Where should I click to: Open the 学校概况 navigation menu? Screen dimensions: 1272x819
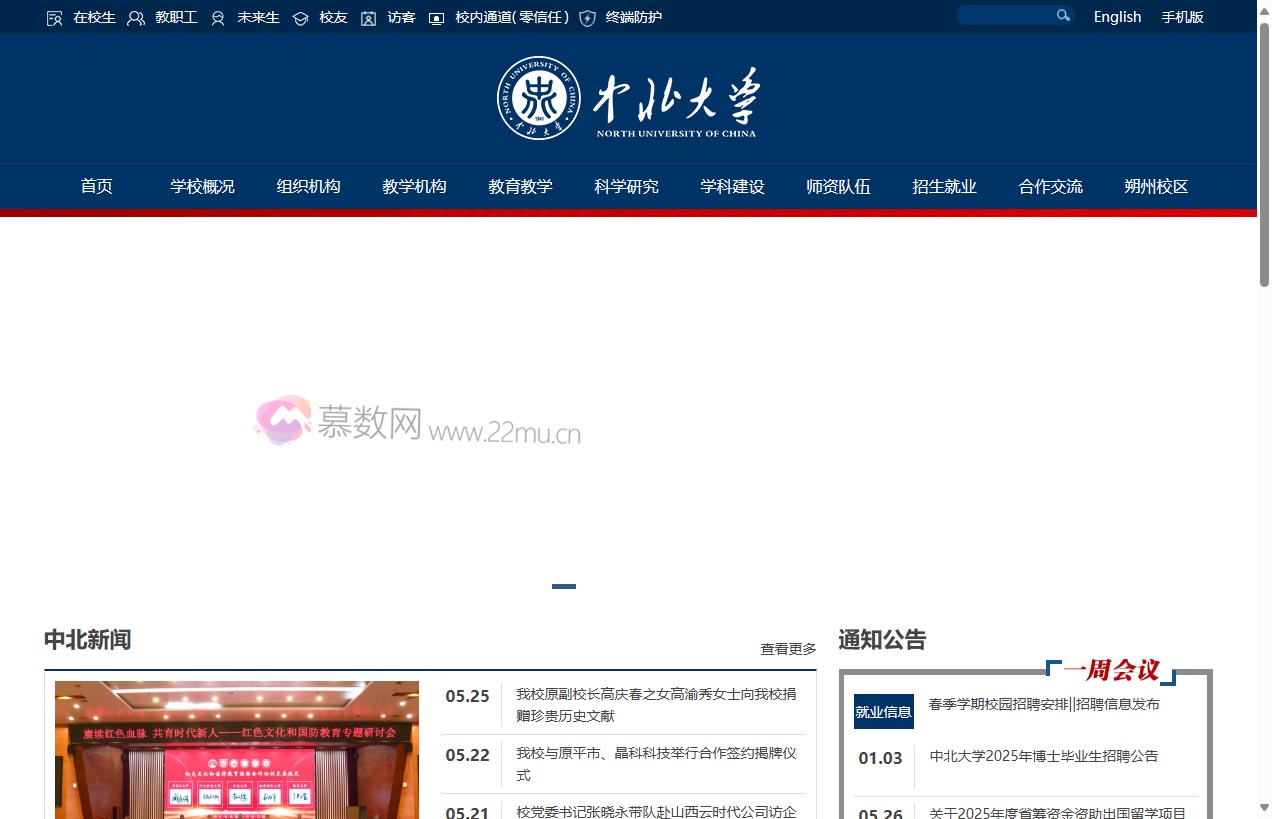[202, 186]
